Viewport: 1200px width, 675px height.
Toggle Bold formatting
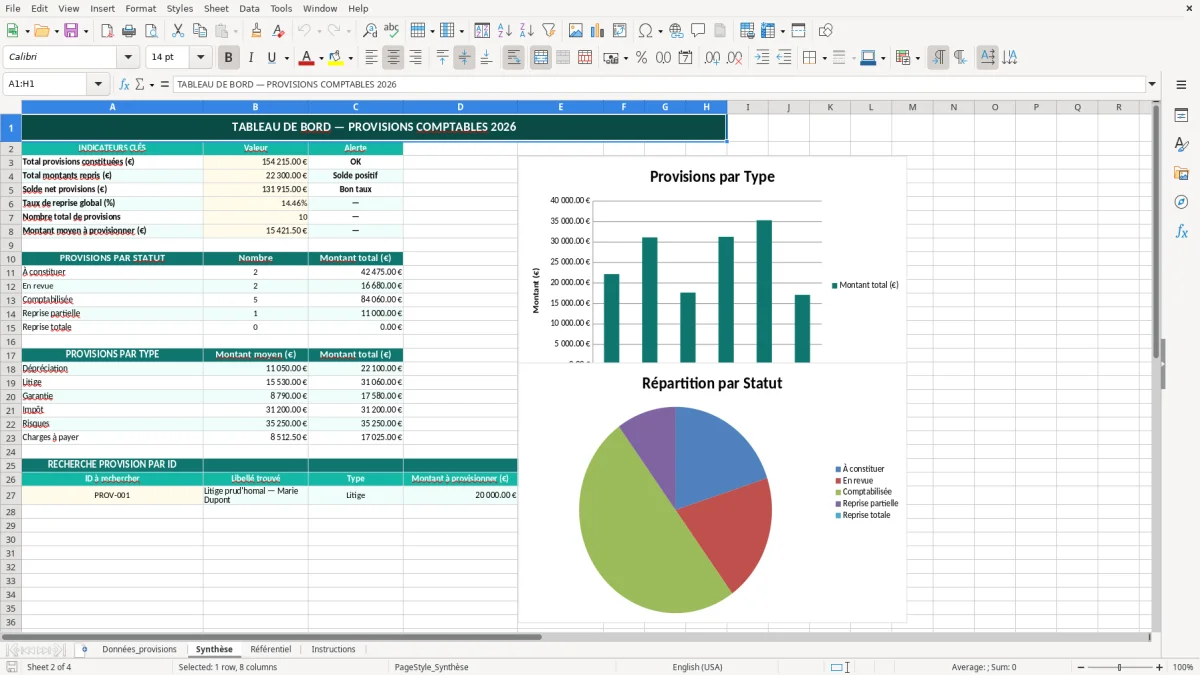pos(229,58)
